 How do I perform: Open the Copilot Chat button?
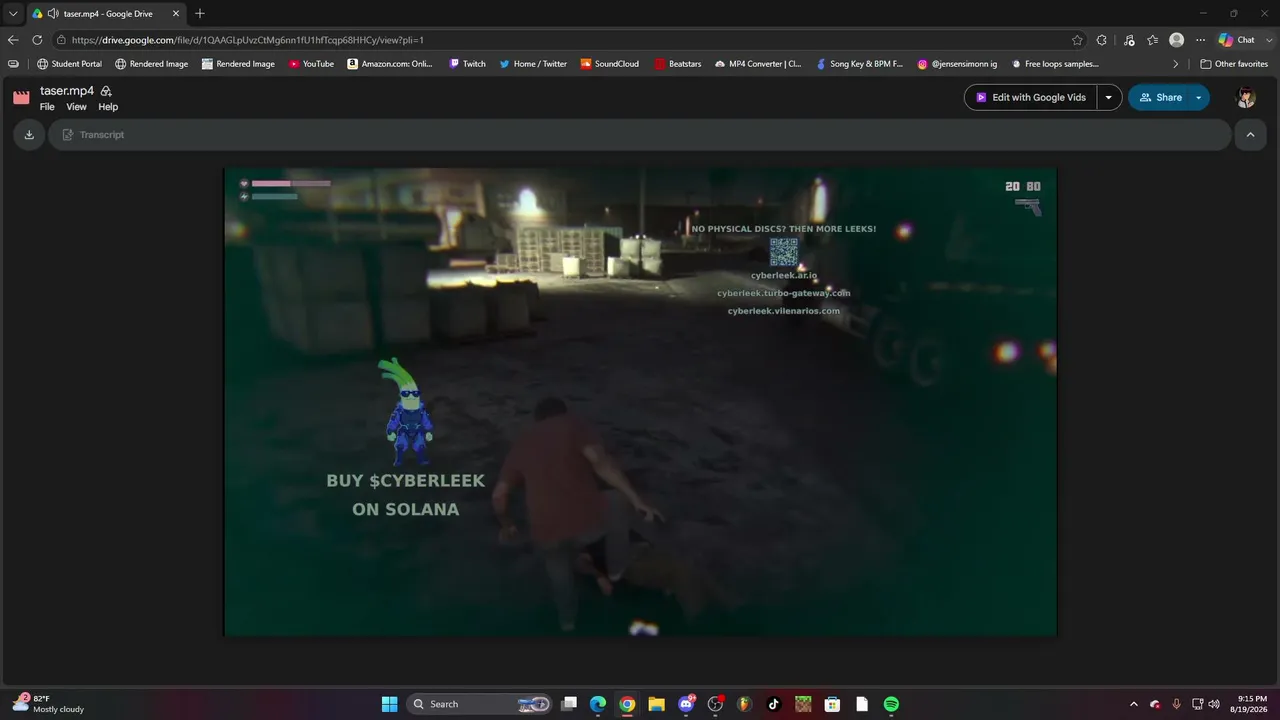click(1237, 40)
